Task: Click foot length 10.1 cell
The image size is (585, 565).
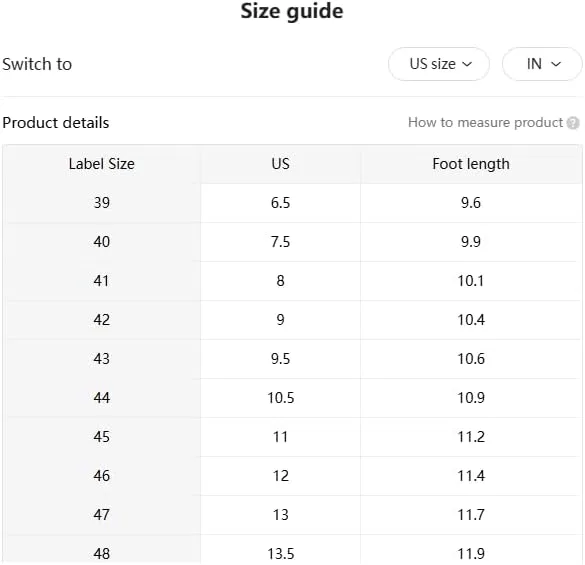Action: (x=471, y=281)
